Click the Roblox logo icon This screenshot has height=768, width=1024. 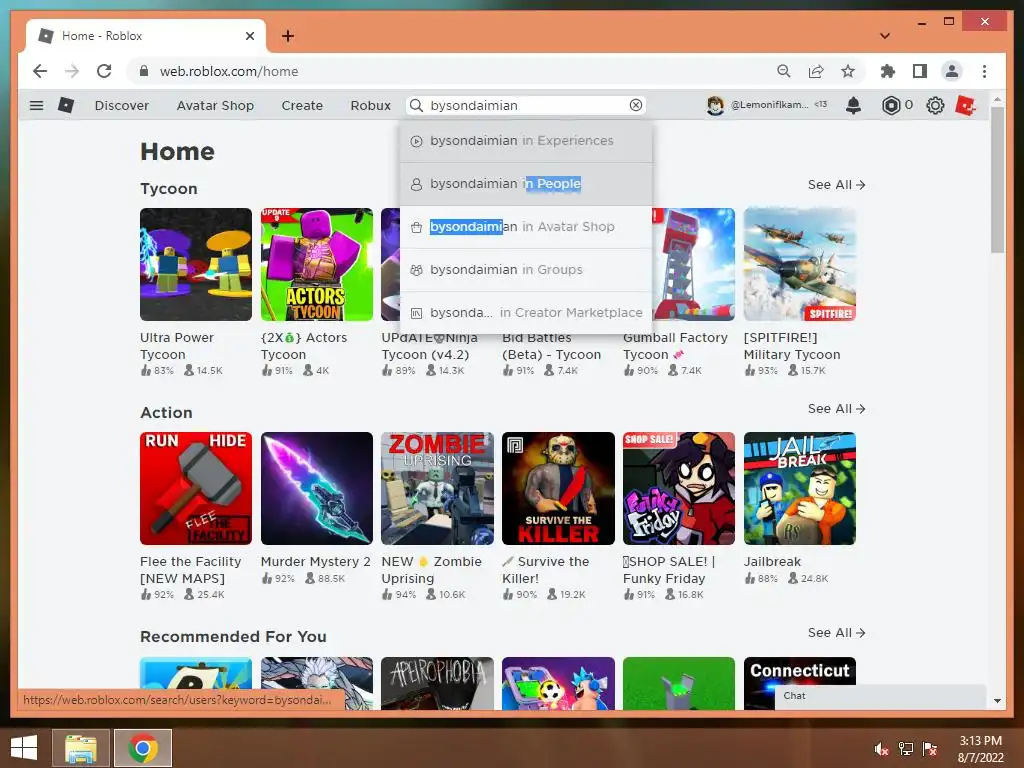tap(66, 105)
